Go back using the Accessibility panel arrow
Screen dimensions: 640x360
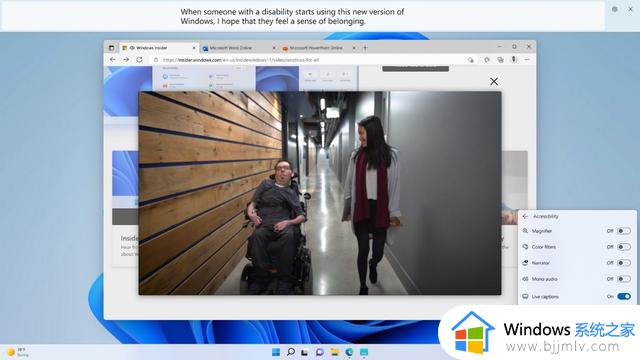click(525, 216)
